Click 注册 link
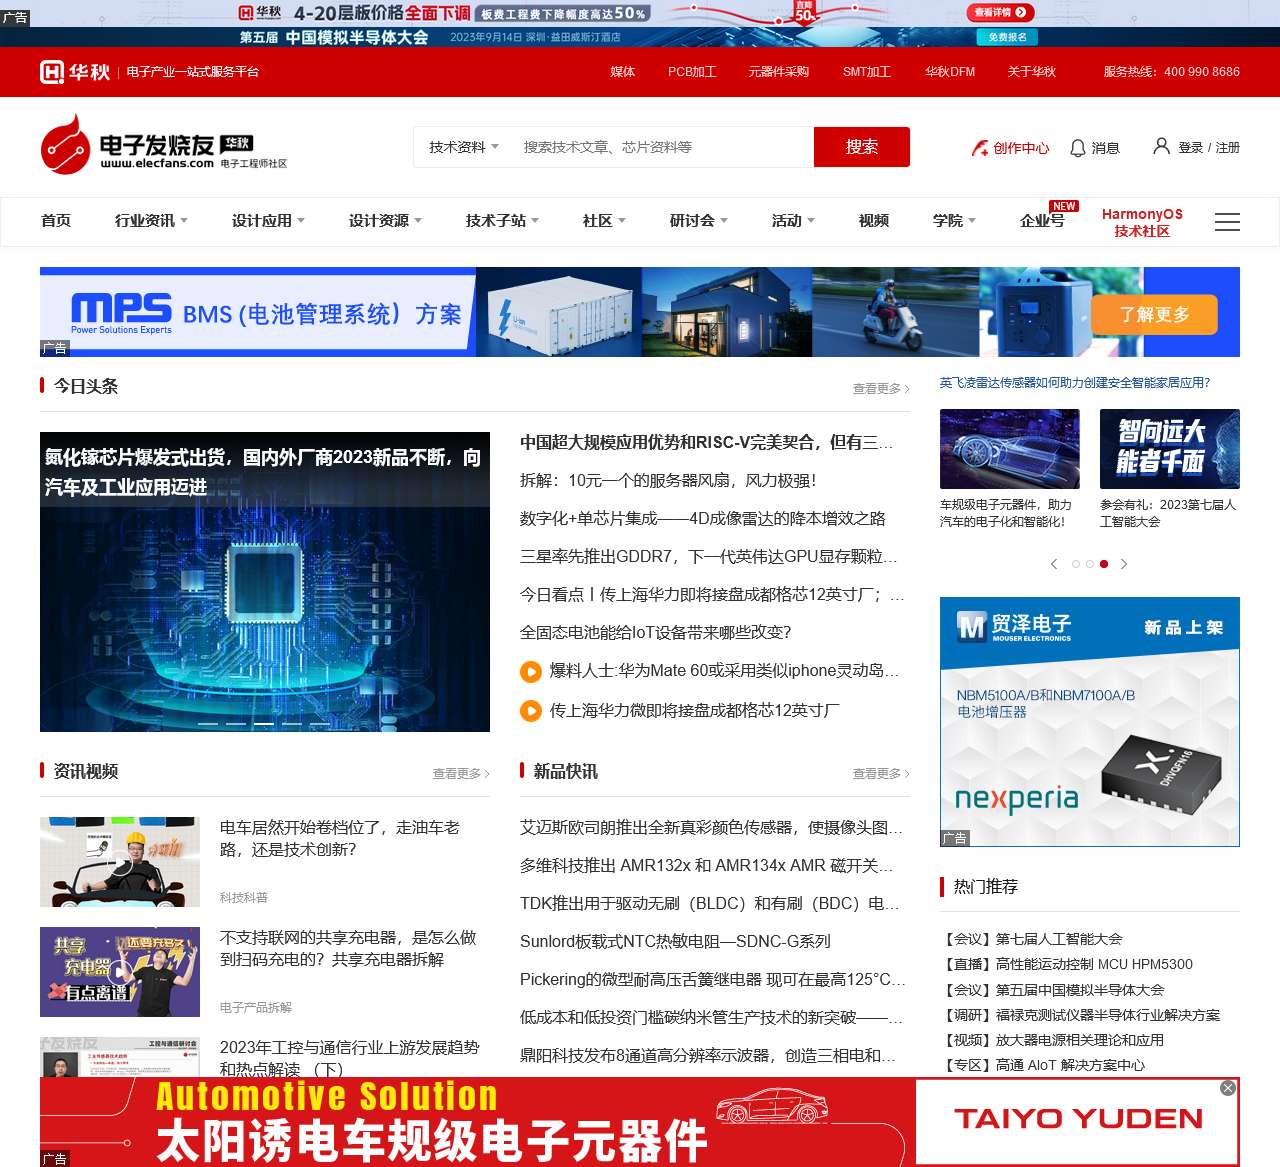1280x1167 pixels. tap(1228, 148)
